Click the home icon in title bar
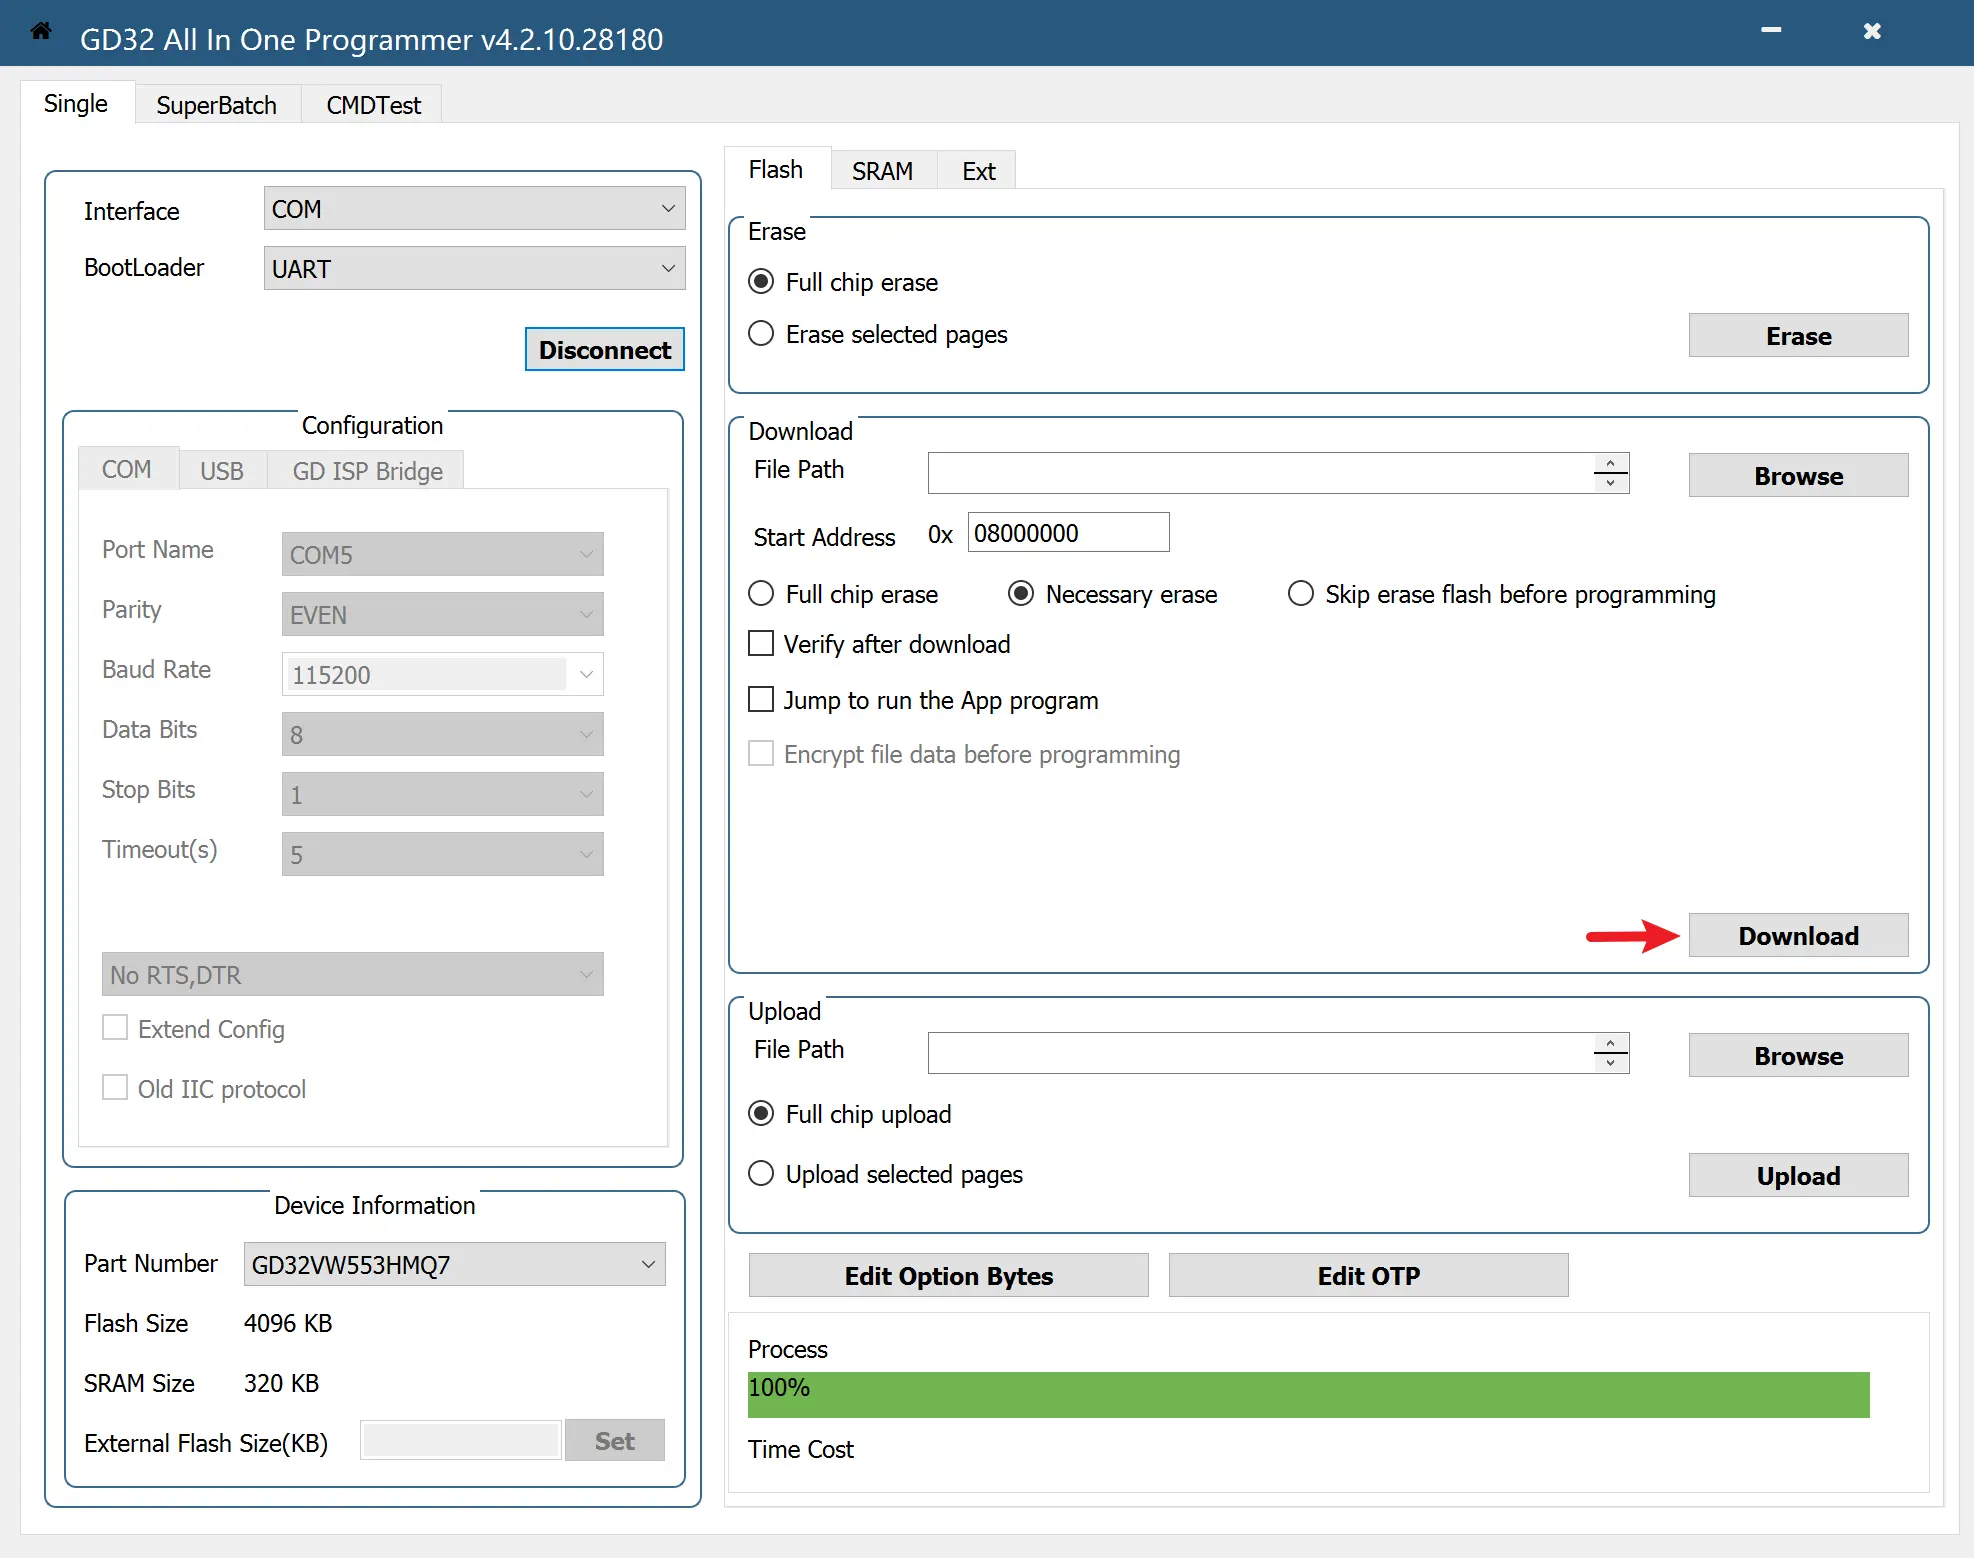 pyautogui.click(x=41, y=31)
